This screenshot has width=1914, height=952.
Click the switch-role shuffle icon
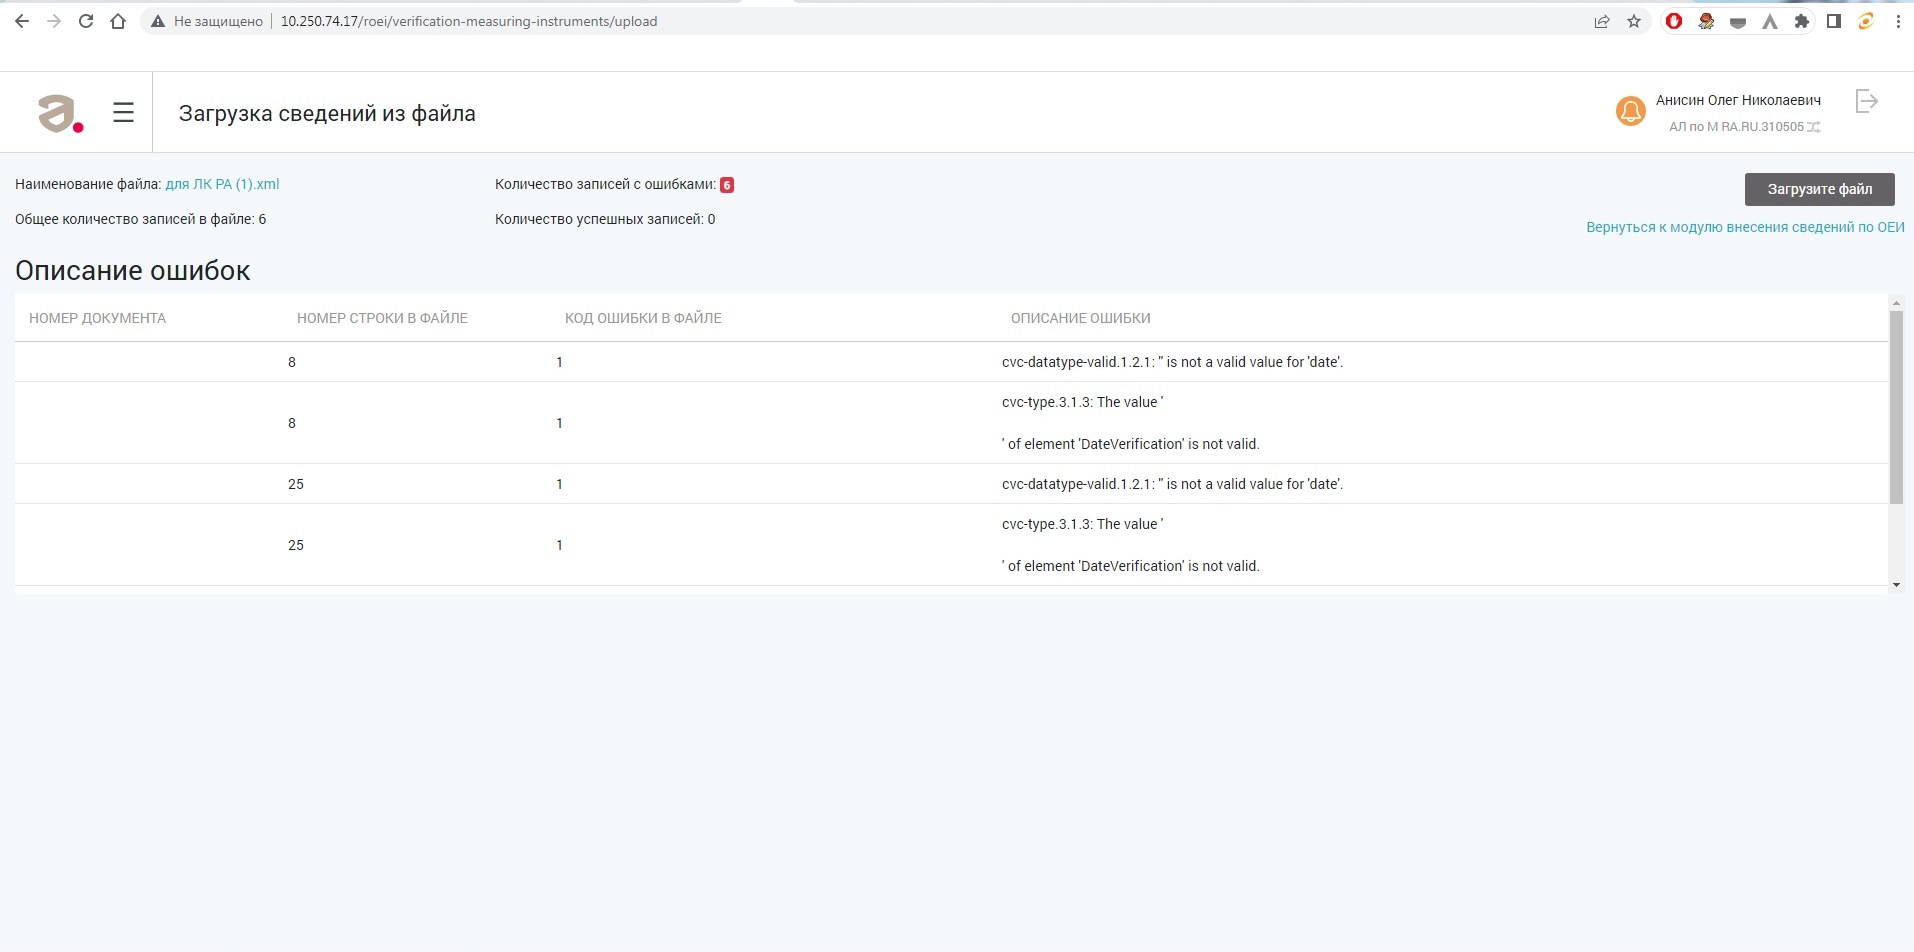[1814, 127]
